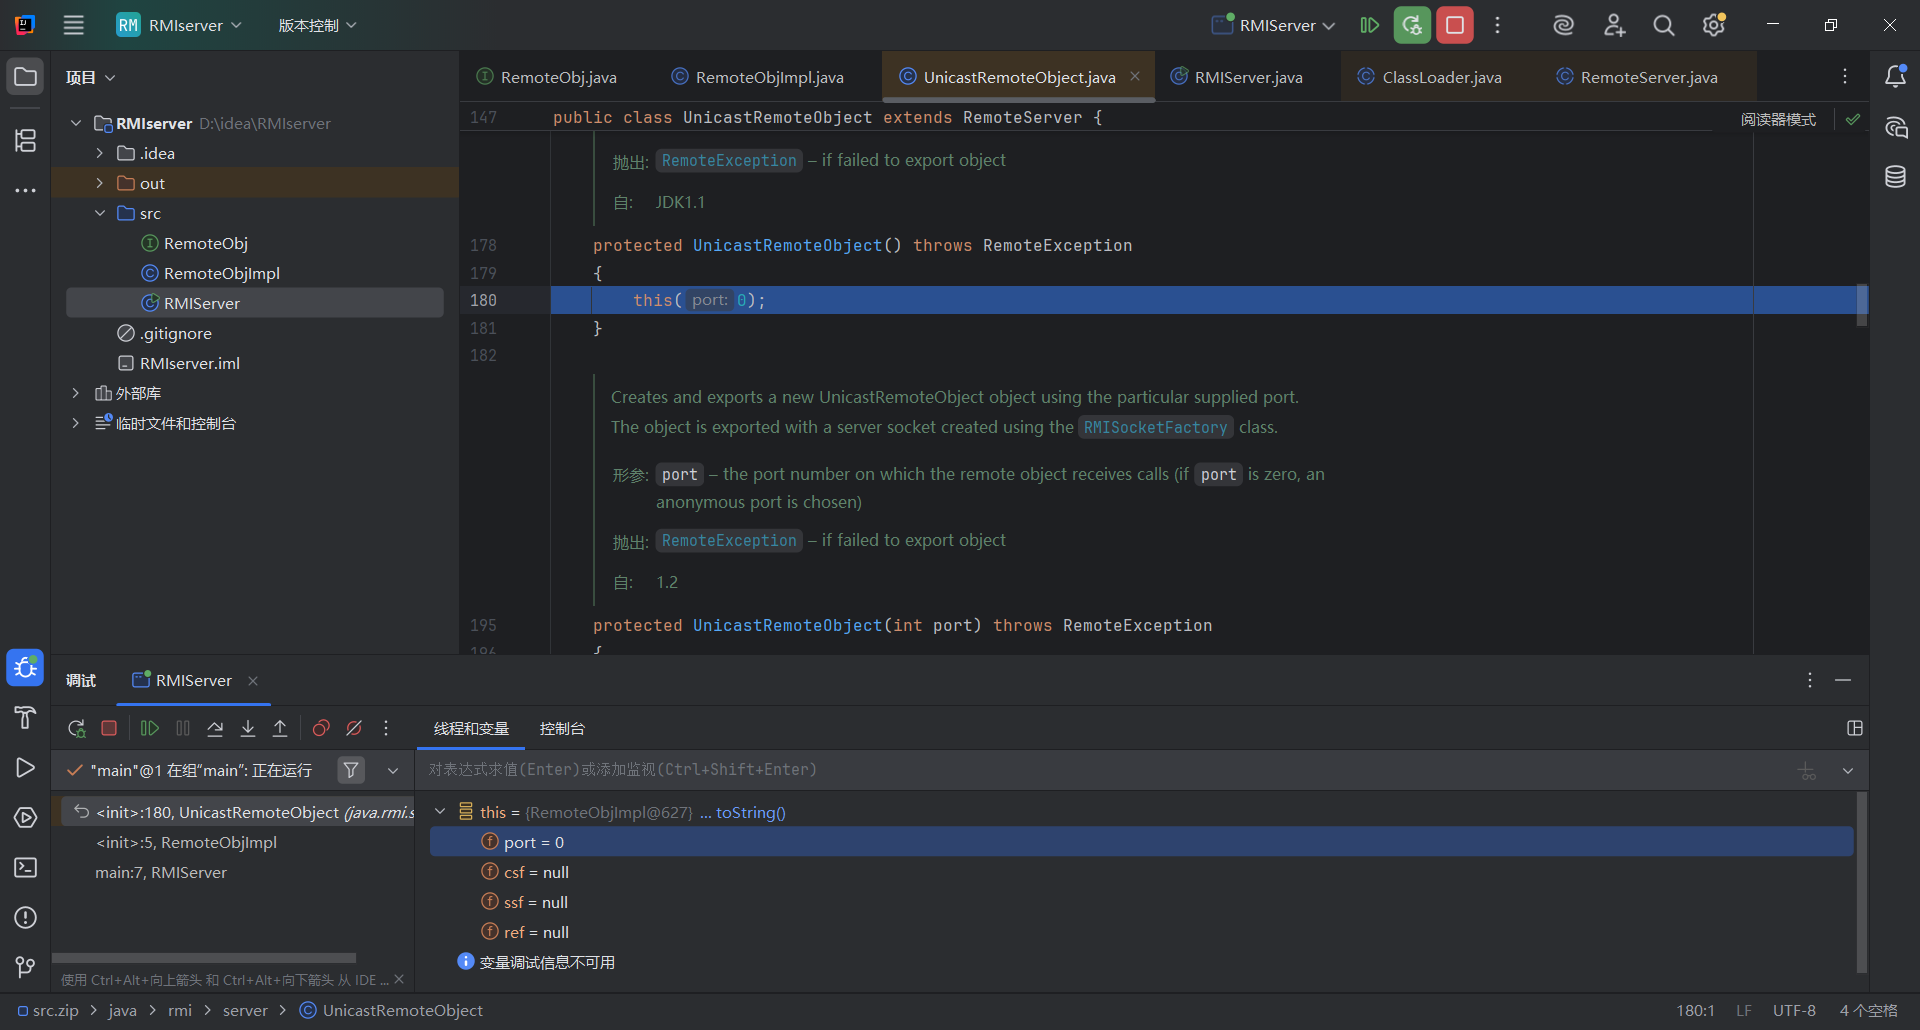
Task: Collapse the src folder
Action: click(99, 213)
